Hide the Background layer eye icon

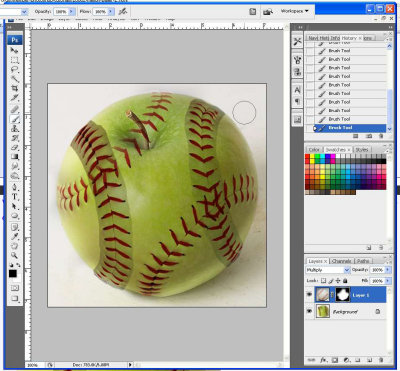point(310,311)
